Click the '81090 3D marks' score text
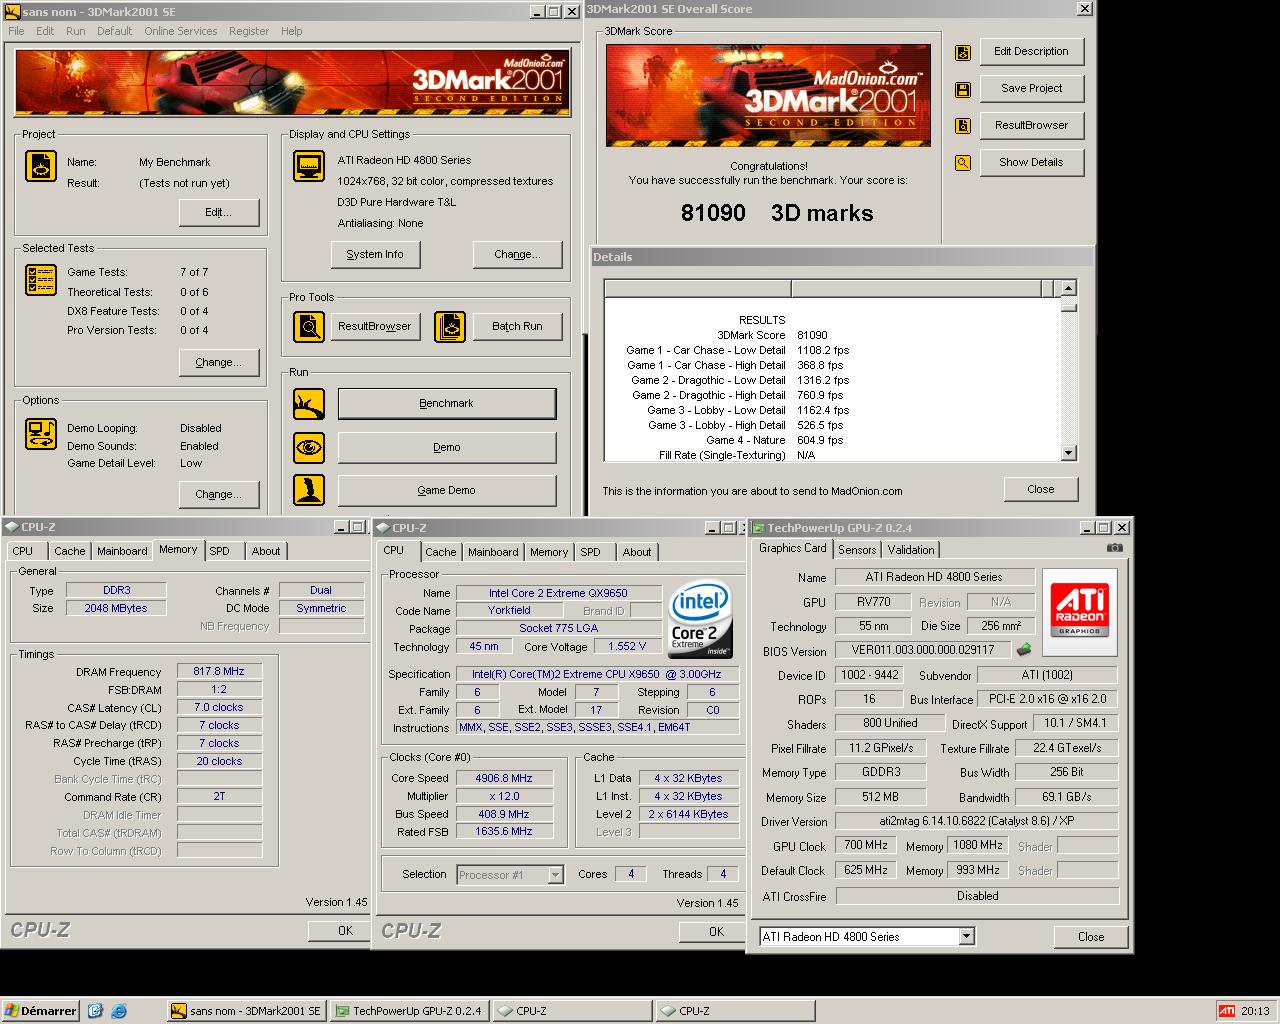The image size is (1280, 1024). pyautogui.click(x=777, y=213)
